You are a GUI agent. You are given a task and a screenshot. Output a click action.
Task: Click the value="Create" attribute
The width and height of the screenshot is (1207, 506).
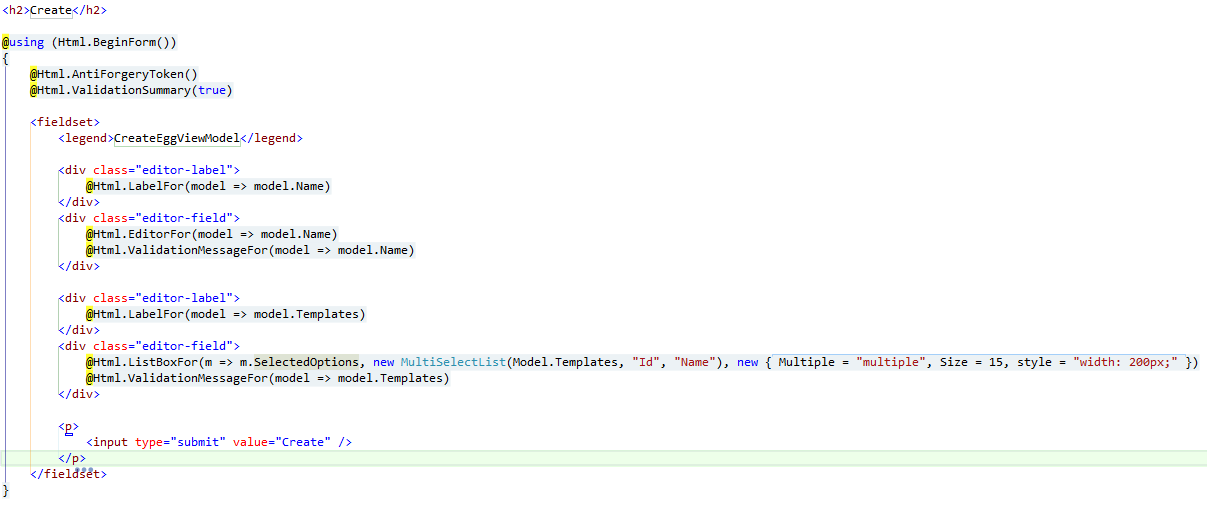[282, 442]
